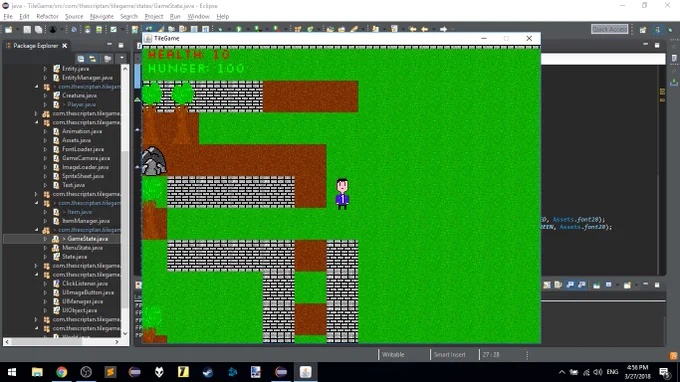
Task: Click the New file wizard toolbar icon
Action: 8,29
